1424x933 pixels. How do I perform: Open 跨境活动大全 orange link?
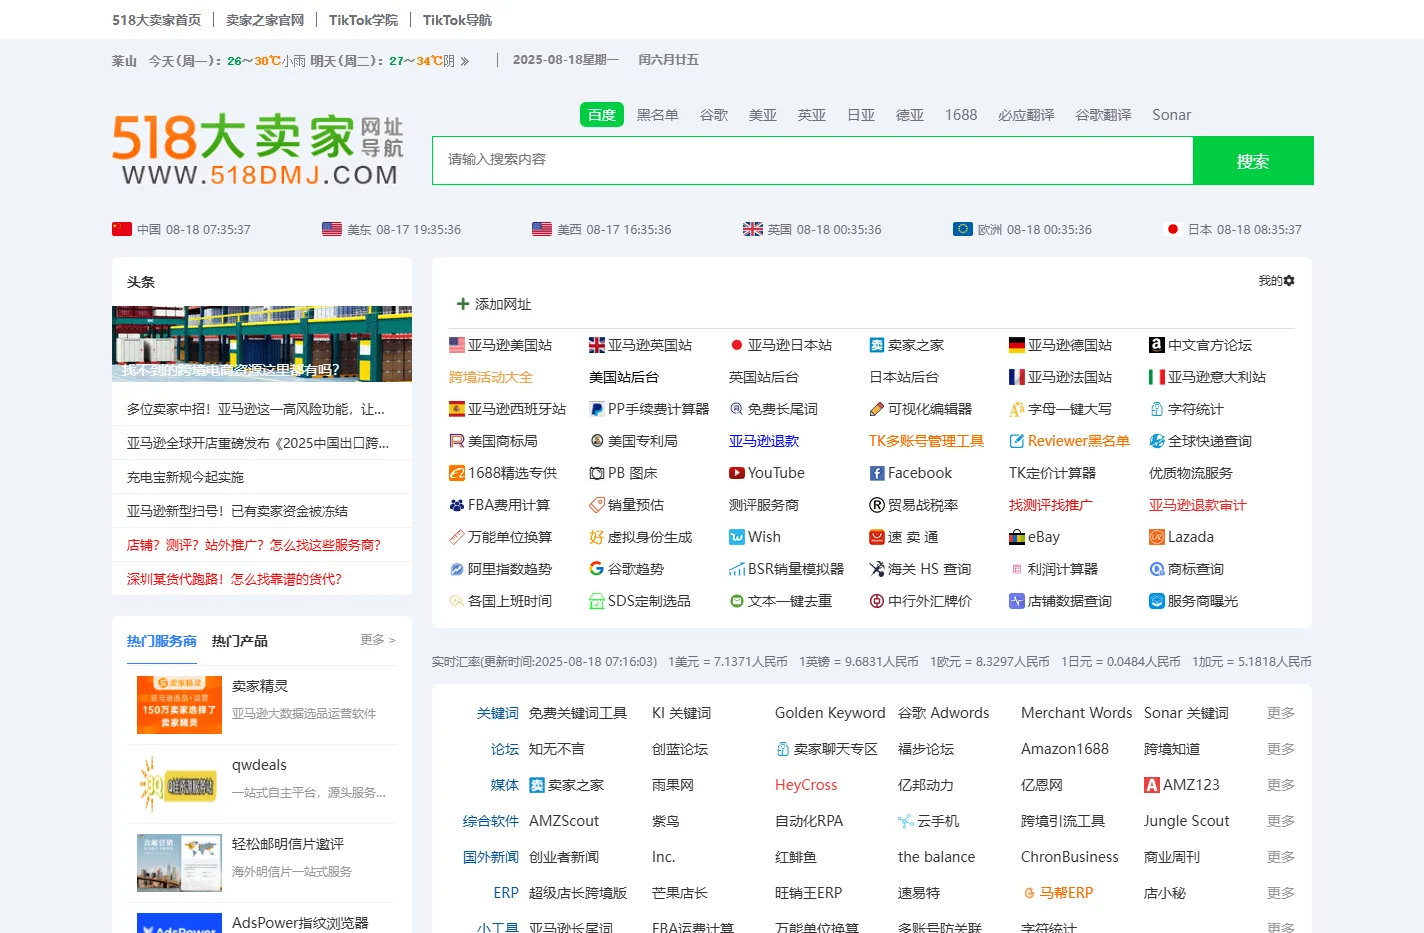click(491, 377)
